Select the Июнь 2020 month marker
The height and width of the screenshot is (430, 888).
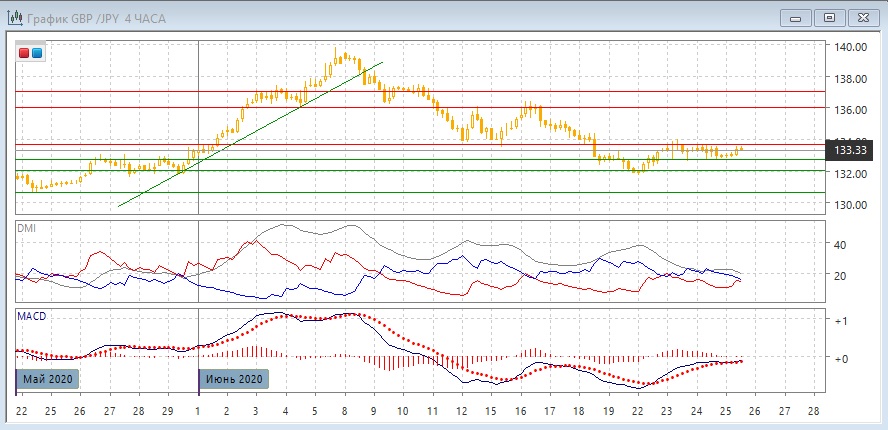coord(233,380)
